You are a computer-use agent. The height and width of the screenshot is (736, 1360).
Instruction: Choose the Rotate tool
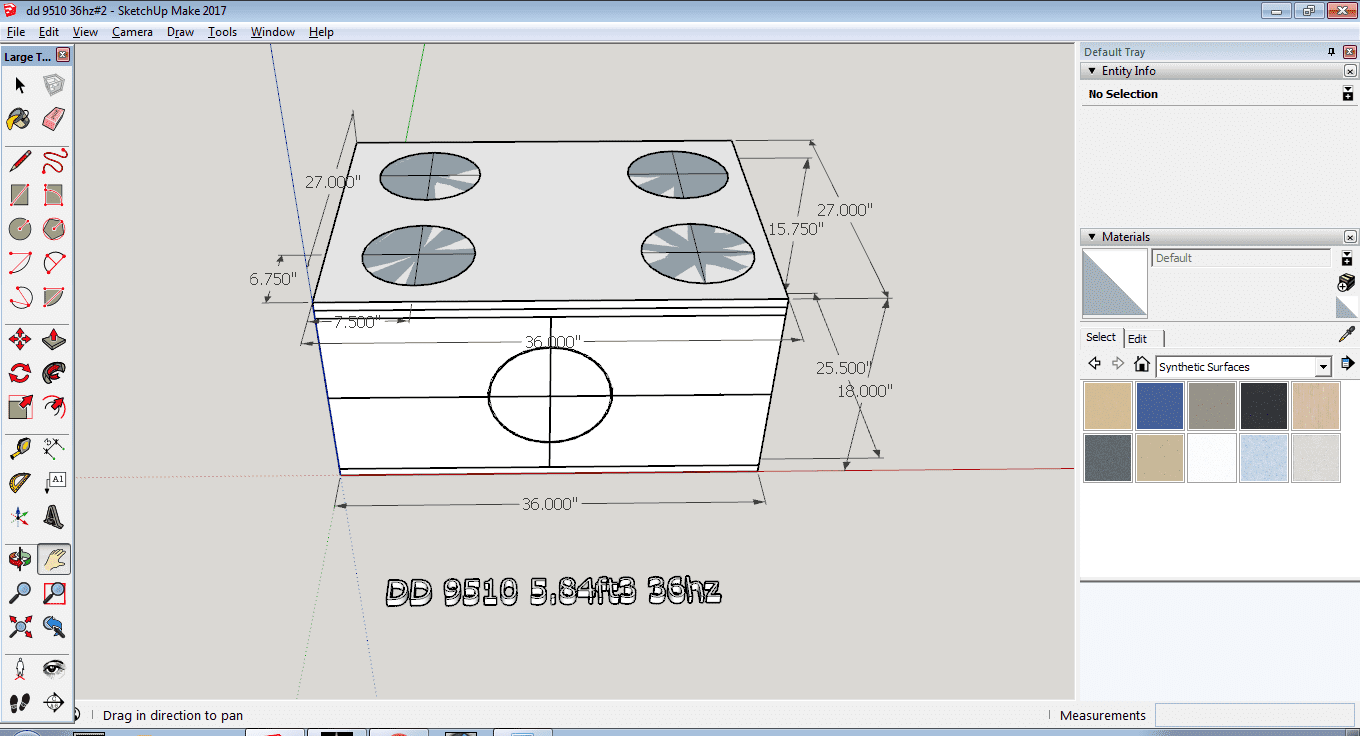[20, 373]
